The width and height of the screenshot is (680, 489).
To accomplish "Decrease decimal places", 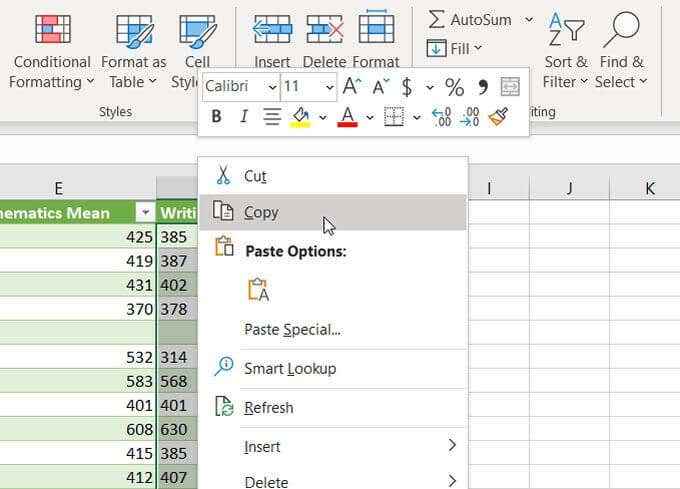I will [x=470, y=117].
